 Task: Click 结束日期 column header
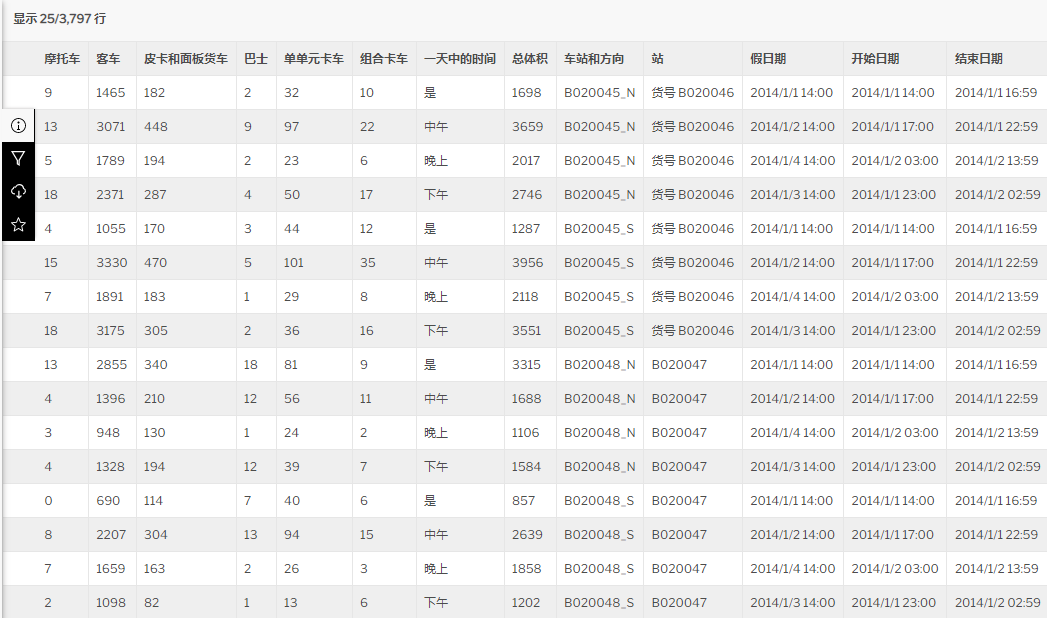coord(979,59)
